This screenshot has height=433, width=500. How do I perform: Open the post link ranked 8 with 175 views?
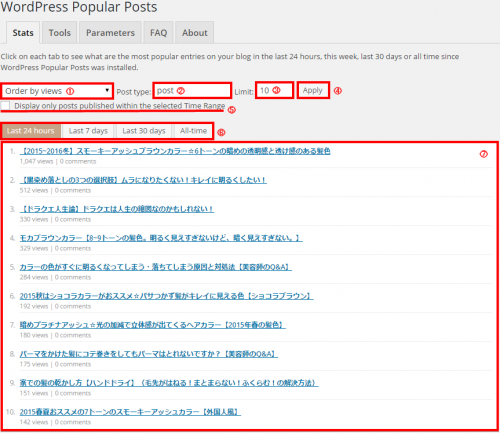[x=149, y=354]
